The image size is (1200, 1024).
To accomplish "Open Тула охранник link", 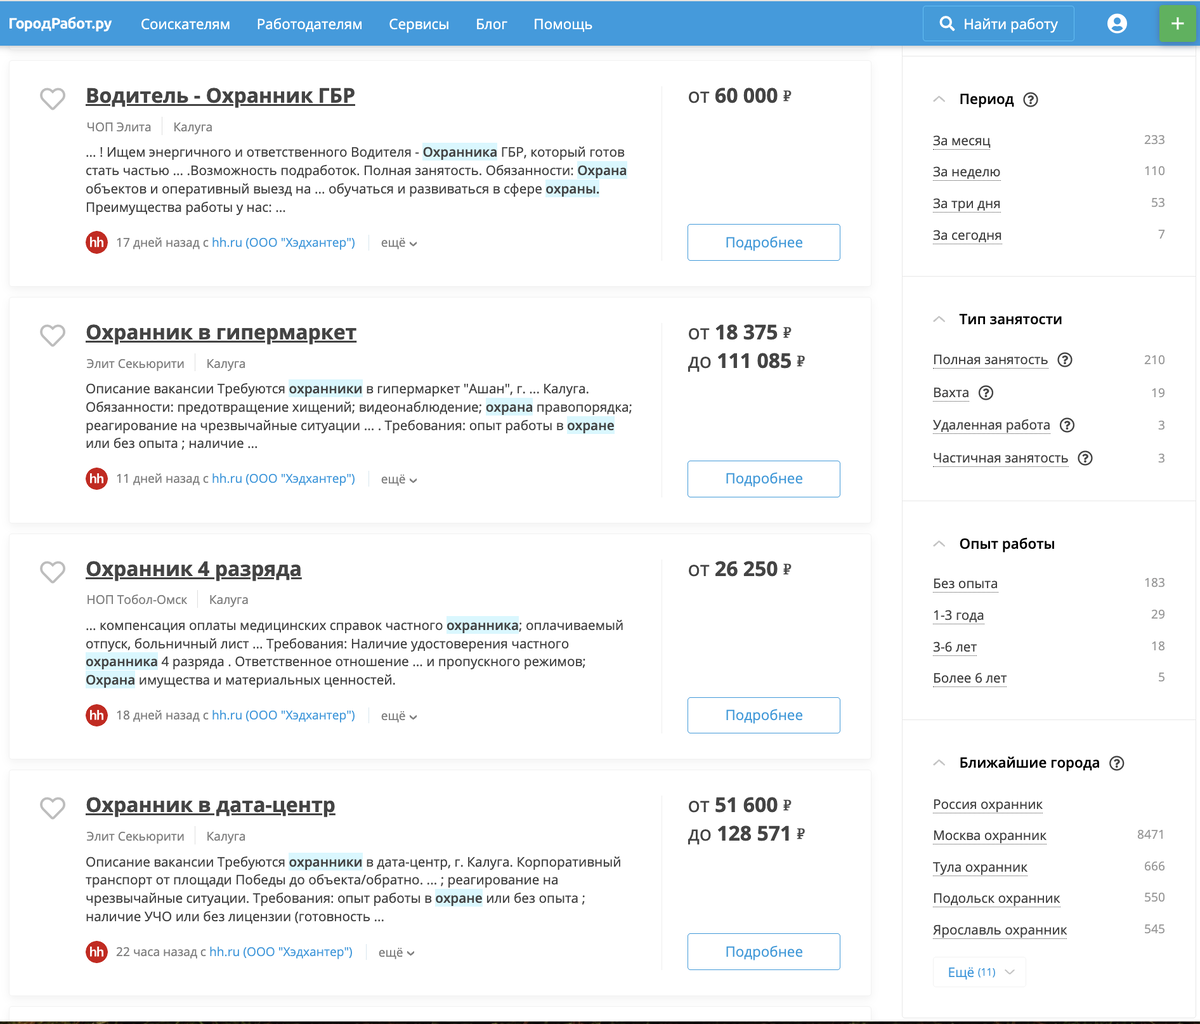I will click(980, 868).
